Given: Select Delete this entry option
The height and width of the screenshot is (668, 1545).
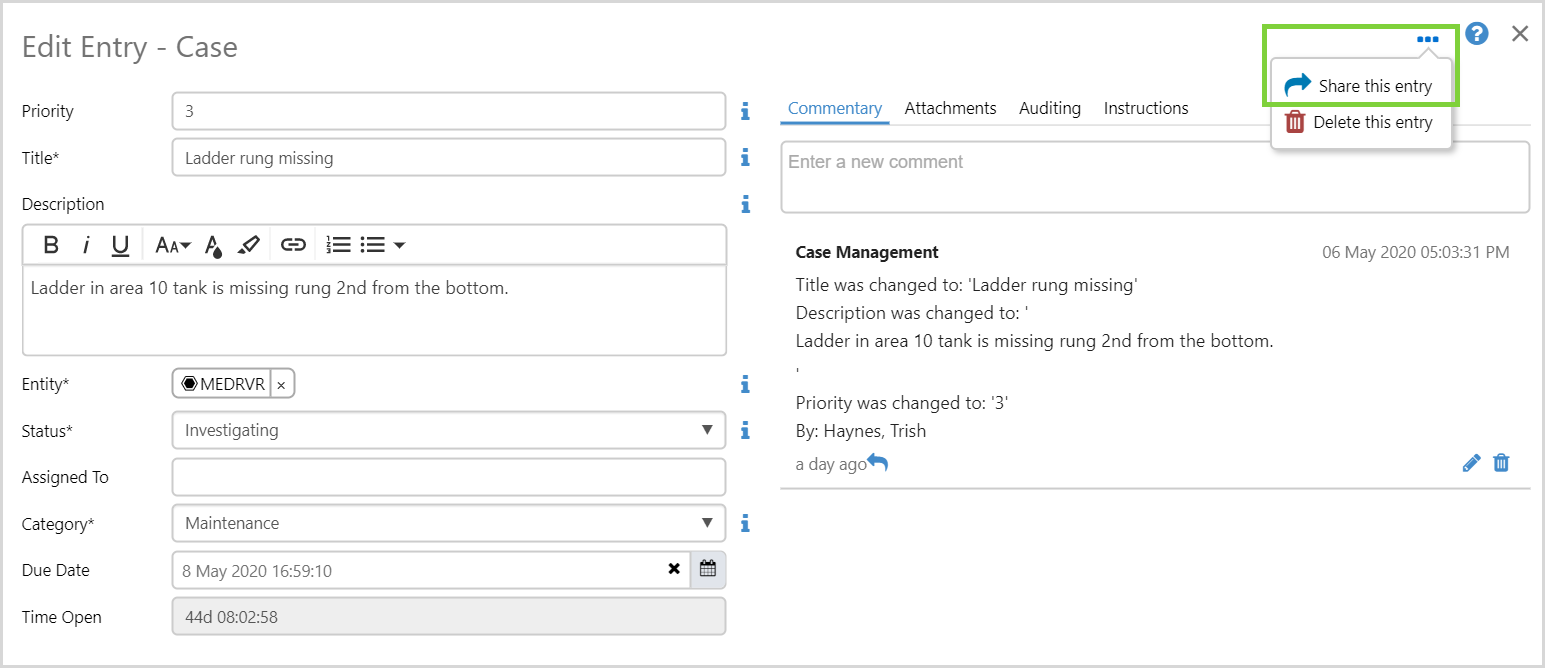Looking at the screenshot, I should tap(1361, 122).
